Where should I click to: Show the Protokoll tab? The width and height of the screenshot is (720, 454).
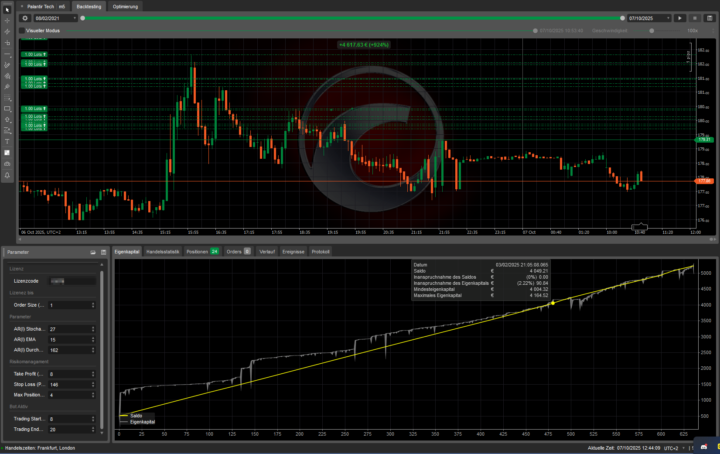click(x=321, y=252)
